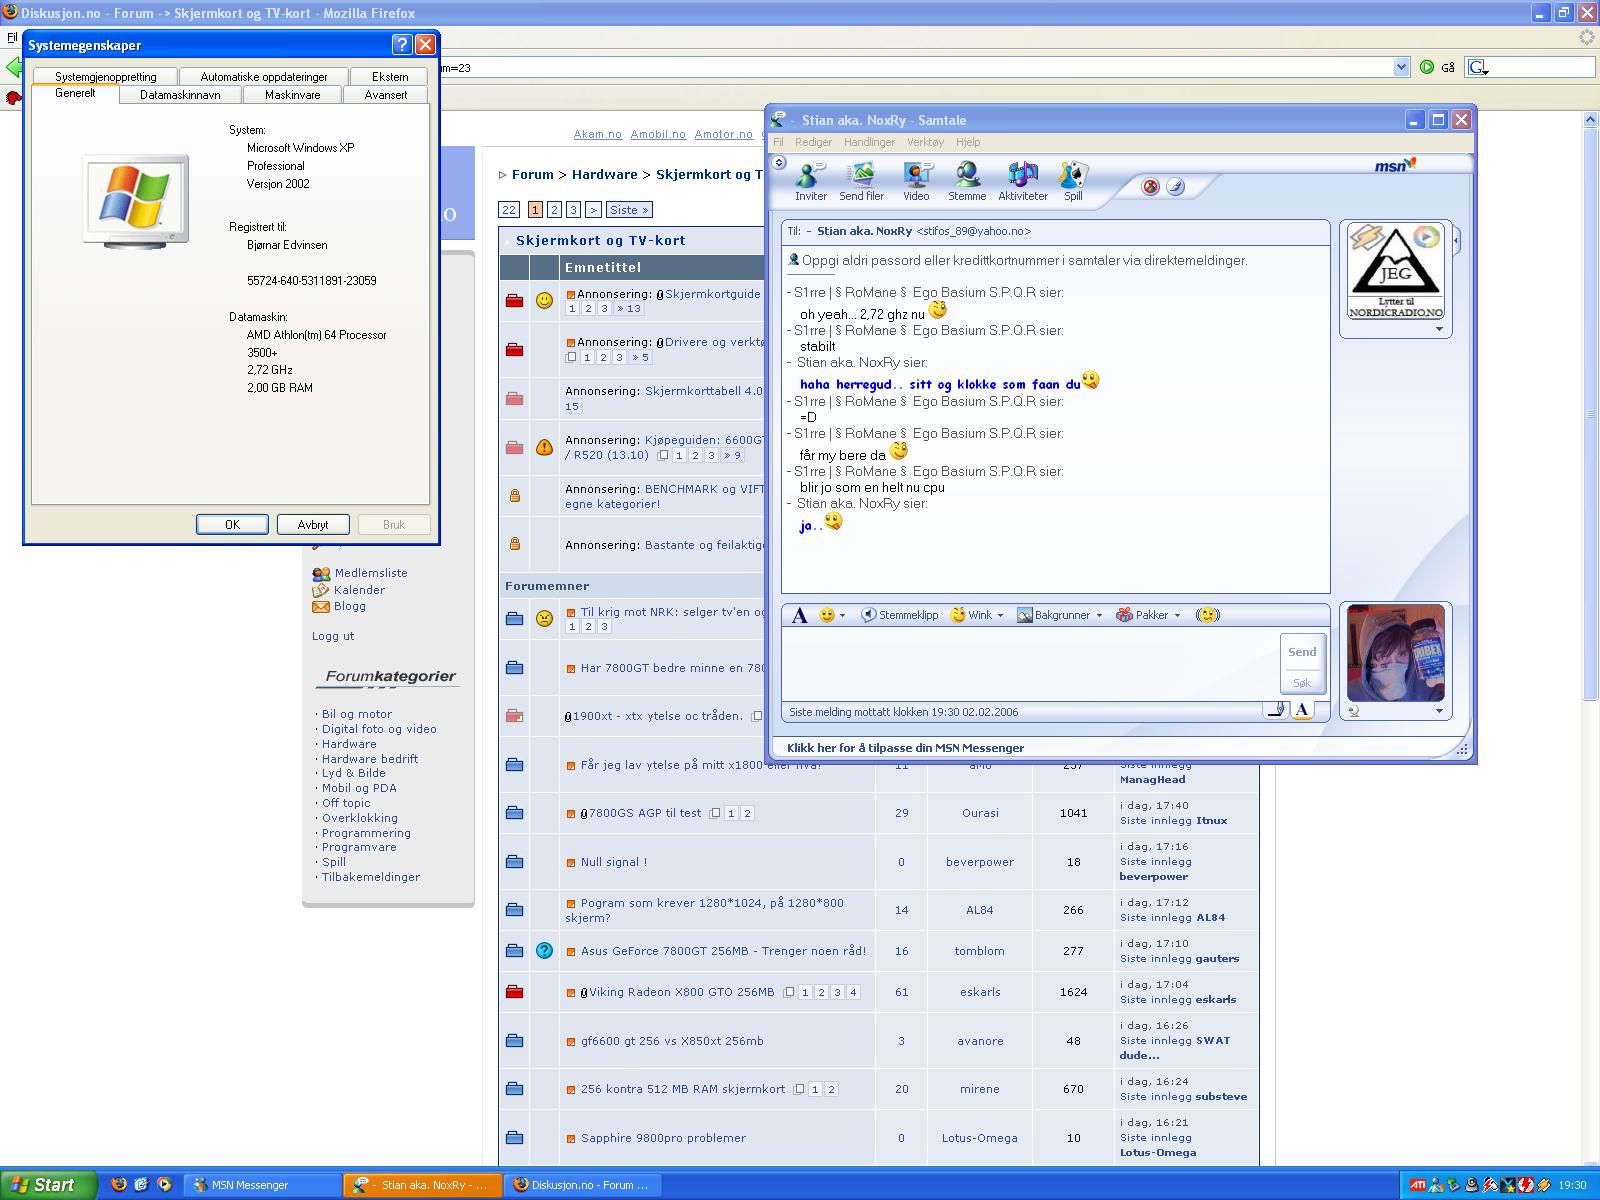Screen dimensions: 1600x1200
Task: Send a nudge with the vibrating smiley
Action: click(x=1208, y=615)
